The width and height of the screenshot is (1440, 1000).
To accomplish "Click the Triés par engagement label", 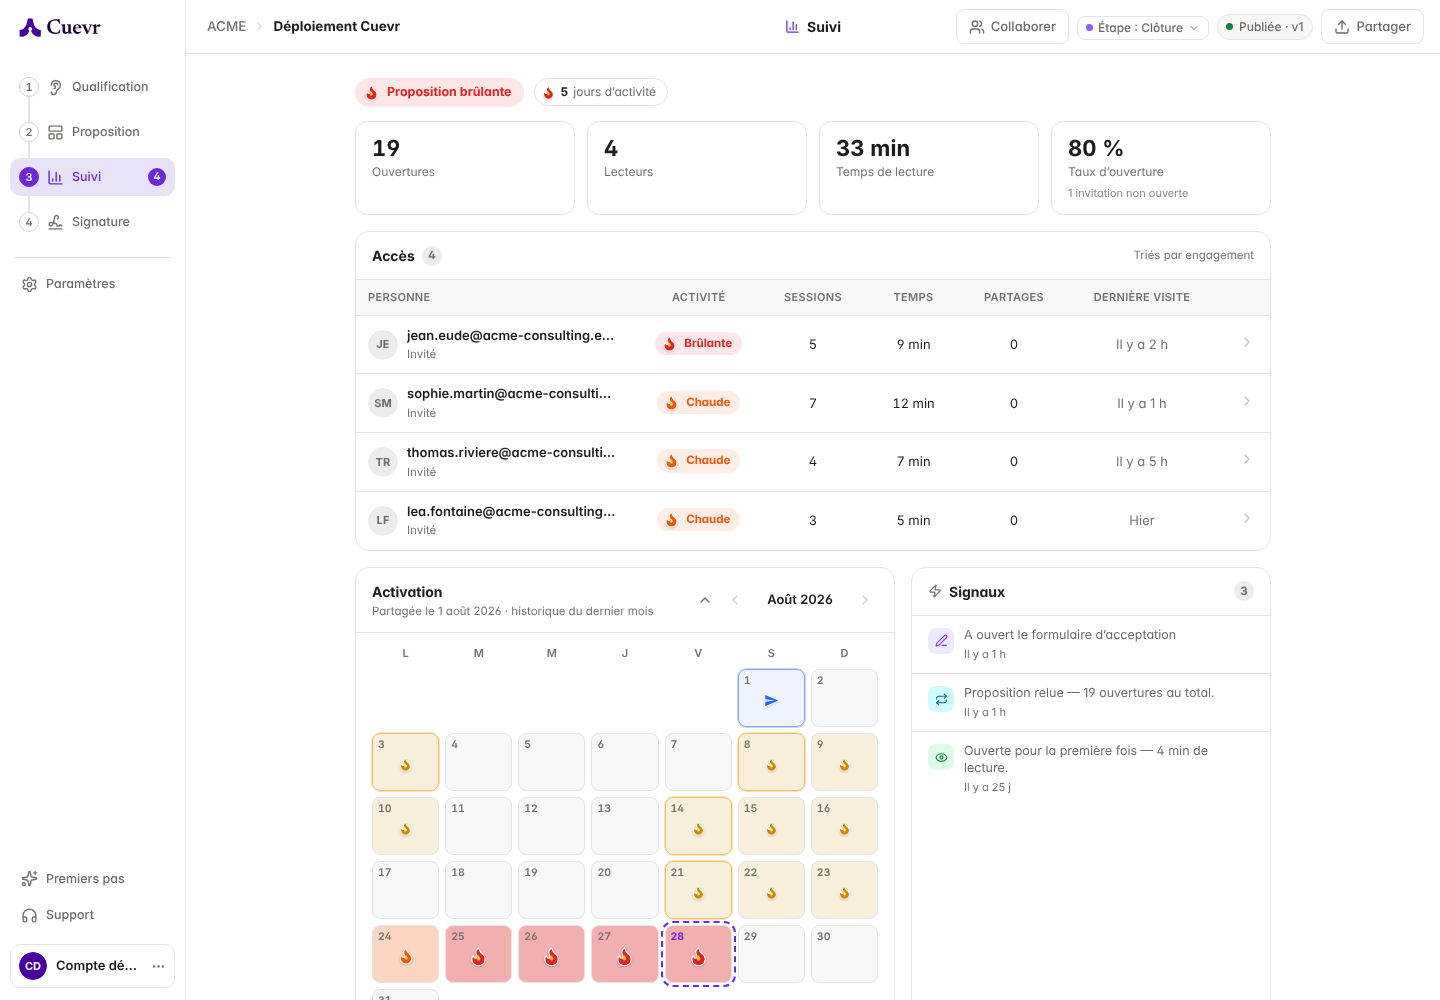I will tap(1193, 256).
